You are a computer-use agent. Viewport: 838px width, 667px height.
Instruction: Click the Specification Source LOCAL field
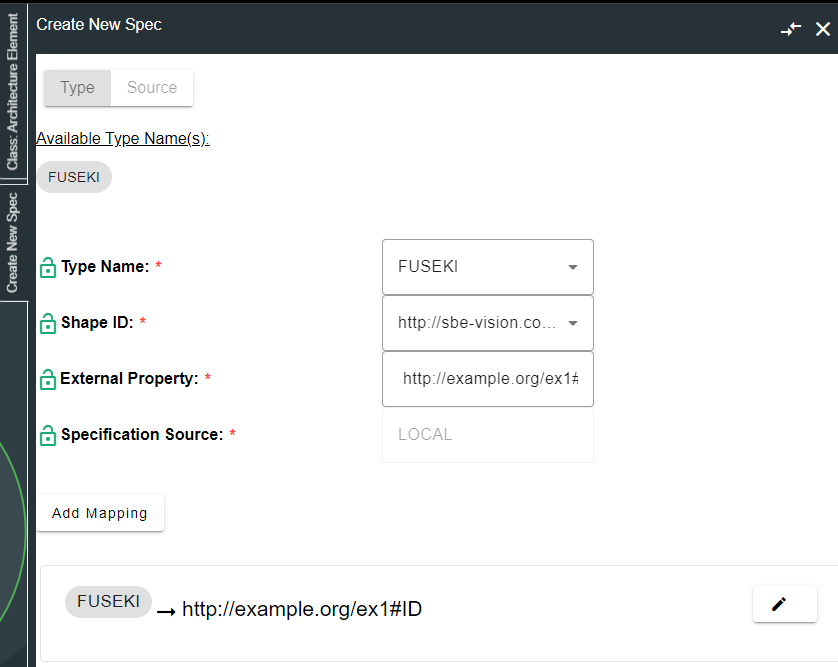[488, 435]
